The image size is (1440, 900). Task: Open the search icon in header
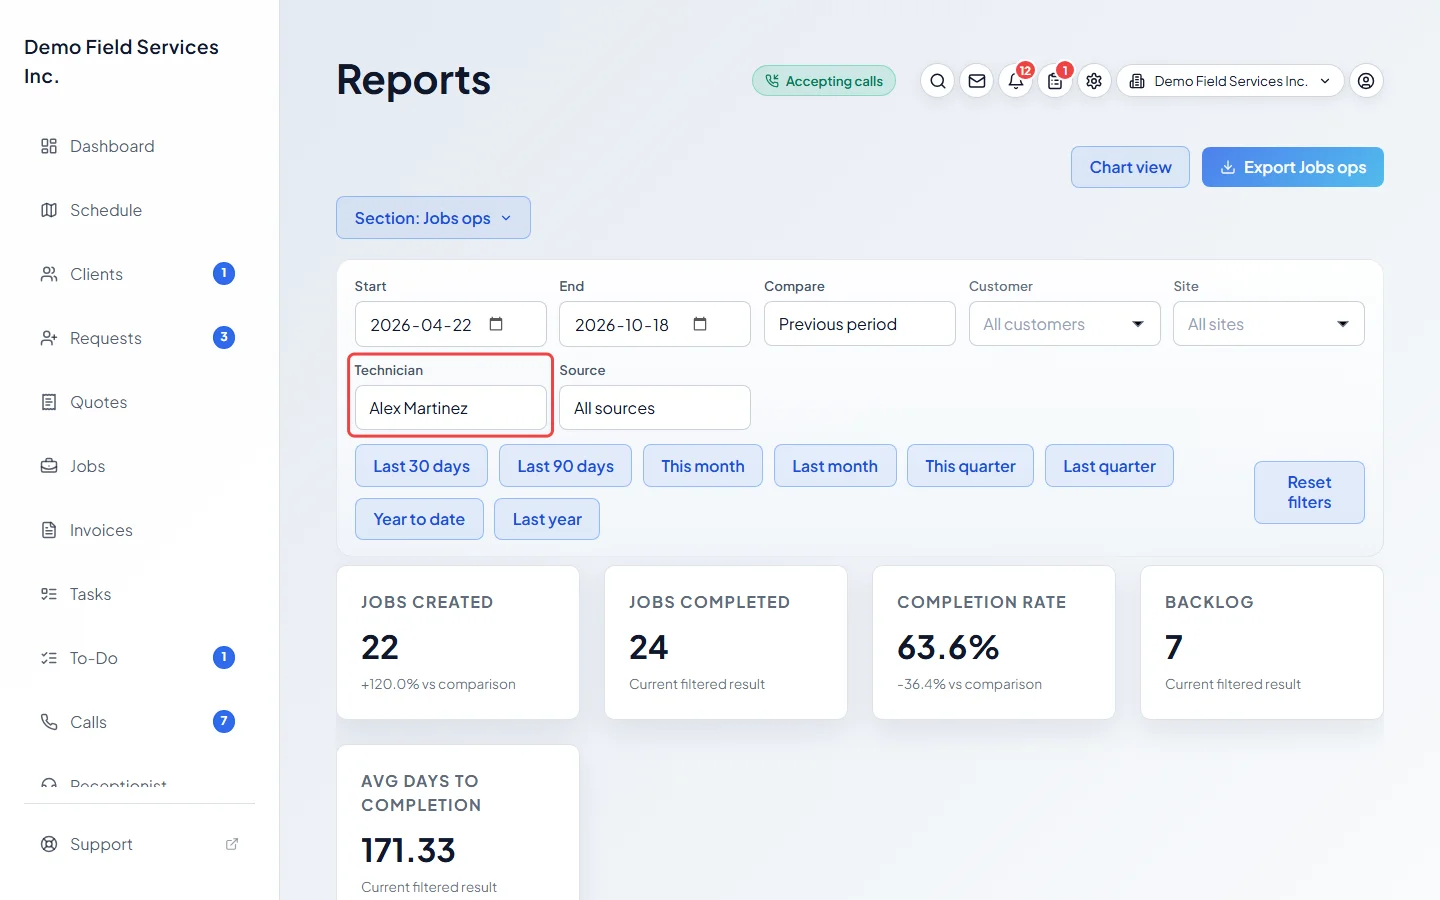click(937, 81)
